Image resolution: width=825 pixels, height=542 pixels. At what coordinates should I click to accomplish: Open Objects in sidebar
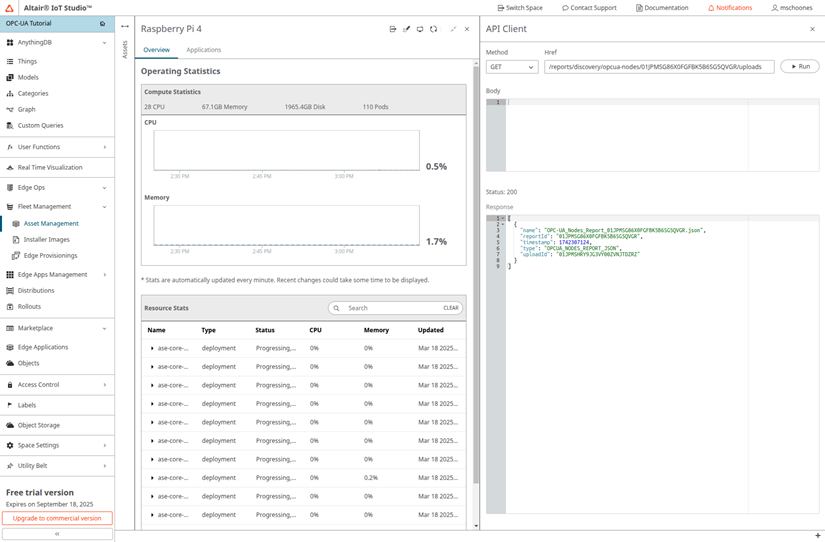tap(28, 364)
